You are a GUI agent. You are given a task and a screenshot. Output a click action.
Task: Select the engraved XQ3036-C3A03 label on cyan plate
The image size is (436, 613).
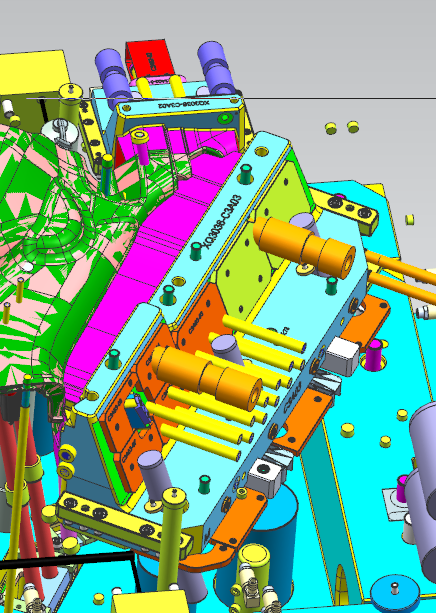(224, 221)
